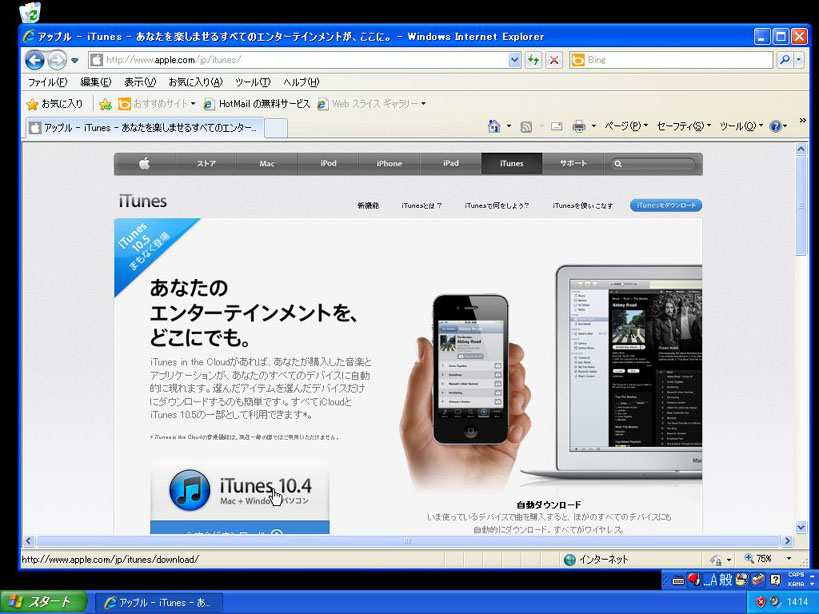
Task: Open the お気に入り favorites star button
Action: tap(55, 104)
